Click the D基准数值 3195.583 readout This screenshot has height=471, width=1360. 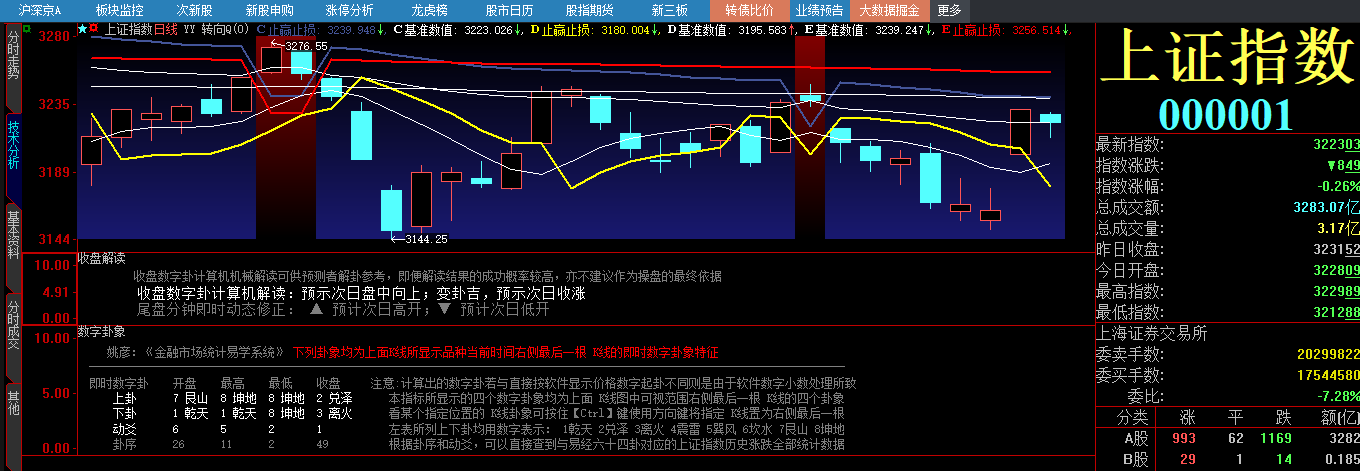point(730,30)
